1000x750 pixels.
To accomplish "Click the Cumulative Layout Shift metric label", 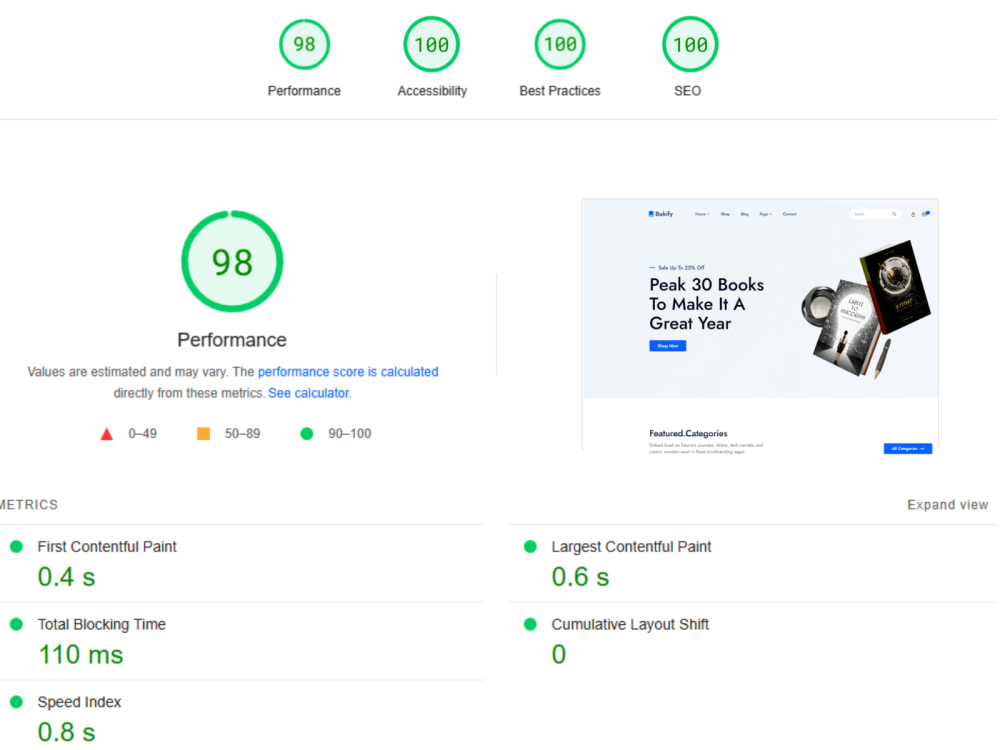I will (630, 624).
